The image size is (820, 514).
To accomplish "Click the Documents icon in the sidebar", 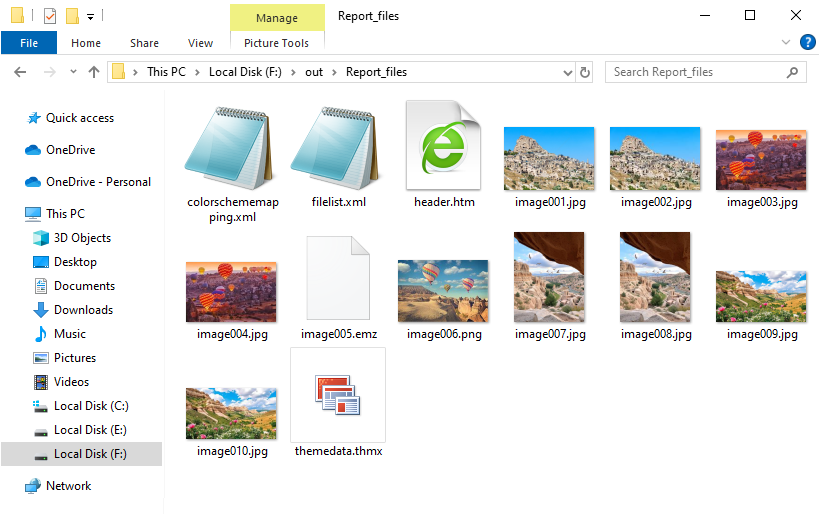I will (x=41, y=286).
